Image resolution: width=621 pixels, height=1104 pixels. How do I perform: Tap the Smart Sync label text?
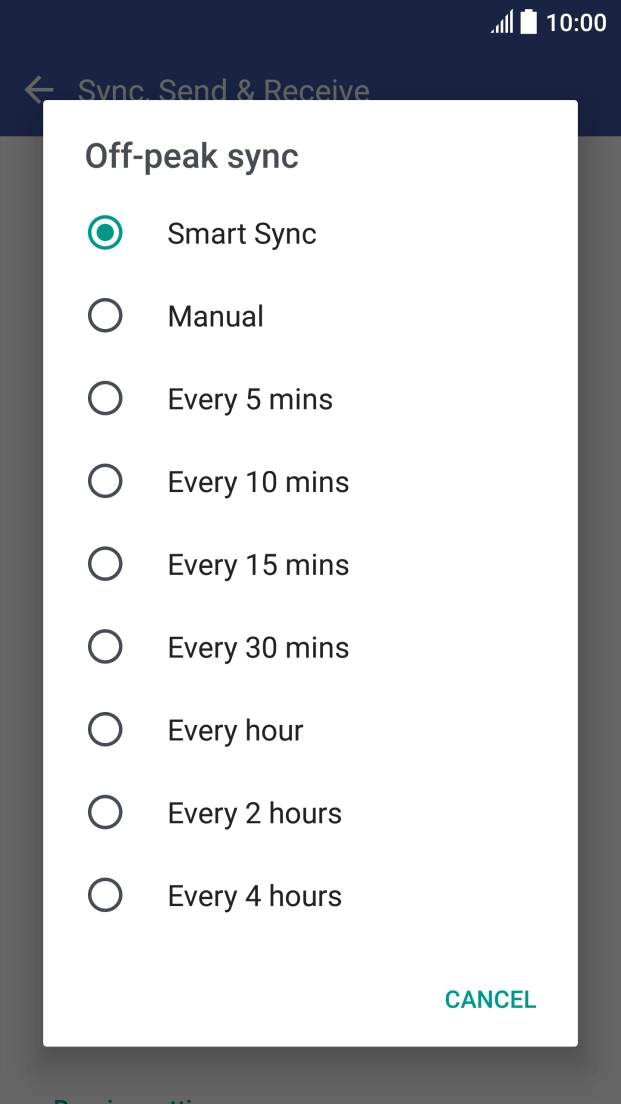tap(241, 233)
